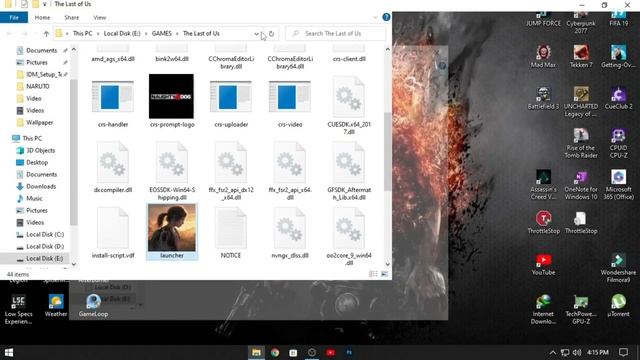The height and width of the screenshot is (360, 640).
Task: Select the dxcompiler.dll file
Action: coord(113,167)
